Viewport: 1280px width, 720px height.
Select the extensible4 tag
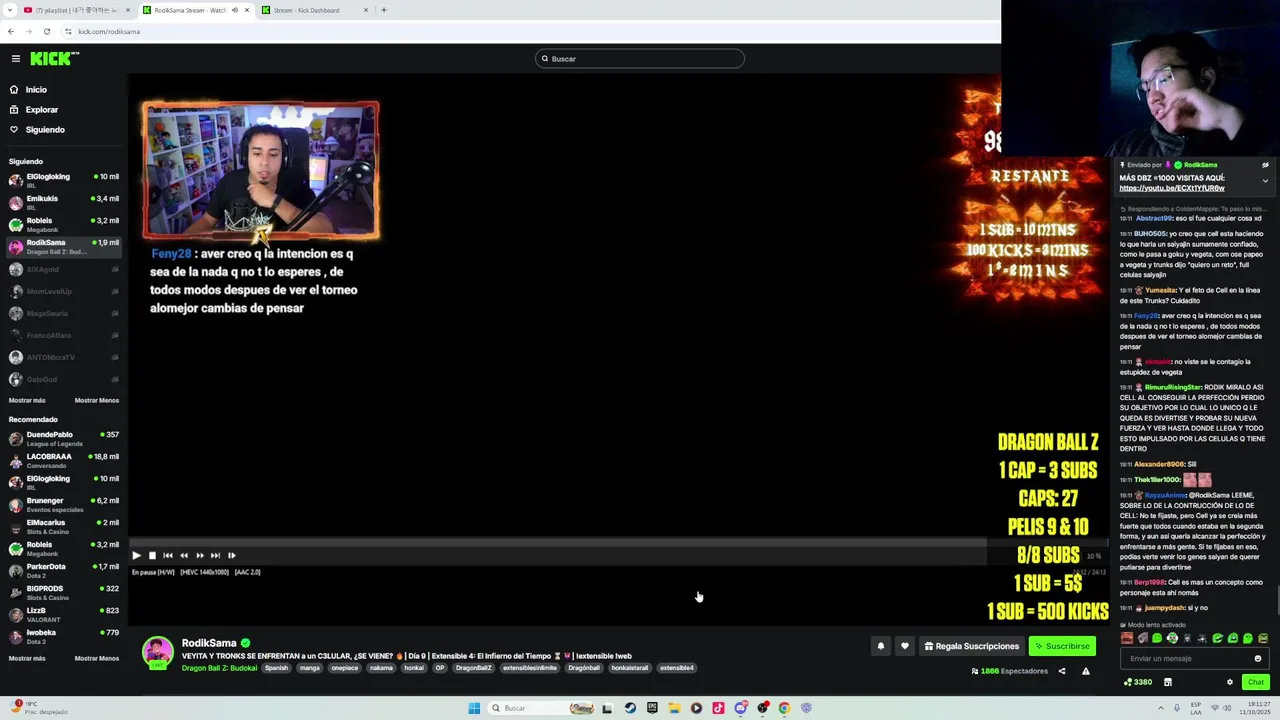(677, 668)
